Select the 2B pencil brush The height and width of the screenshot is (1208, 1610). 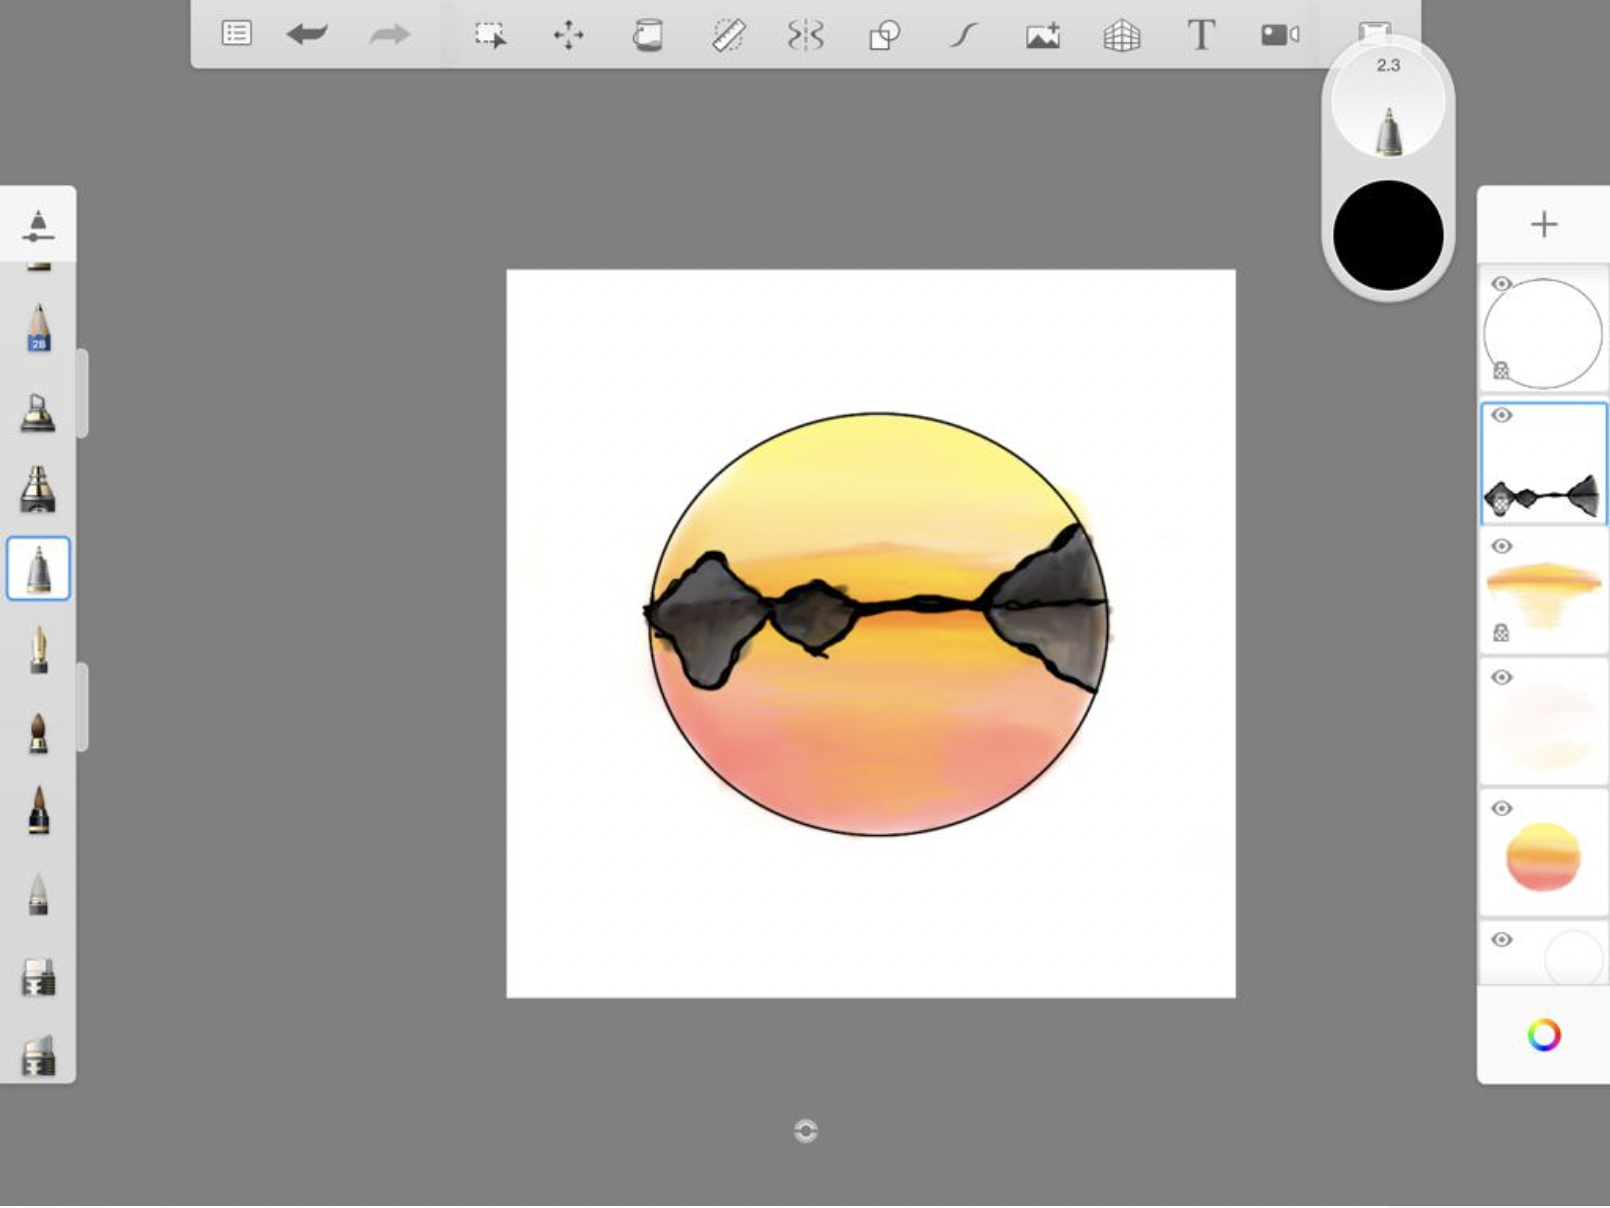pos(38,327)
